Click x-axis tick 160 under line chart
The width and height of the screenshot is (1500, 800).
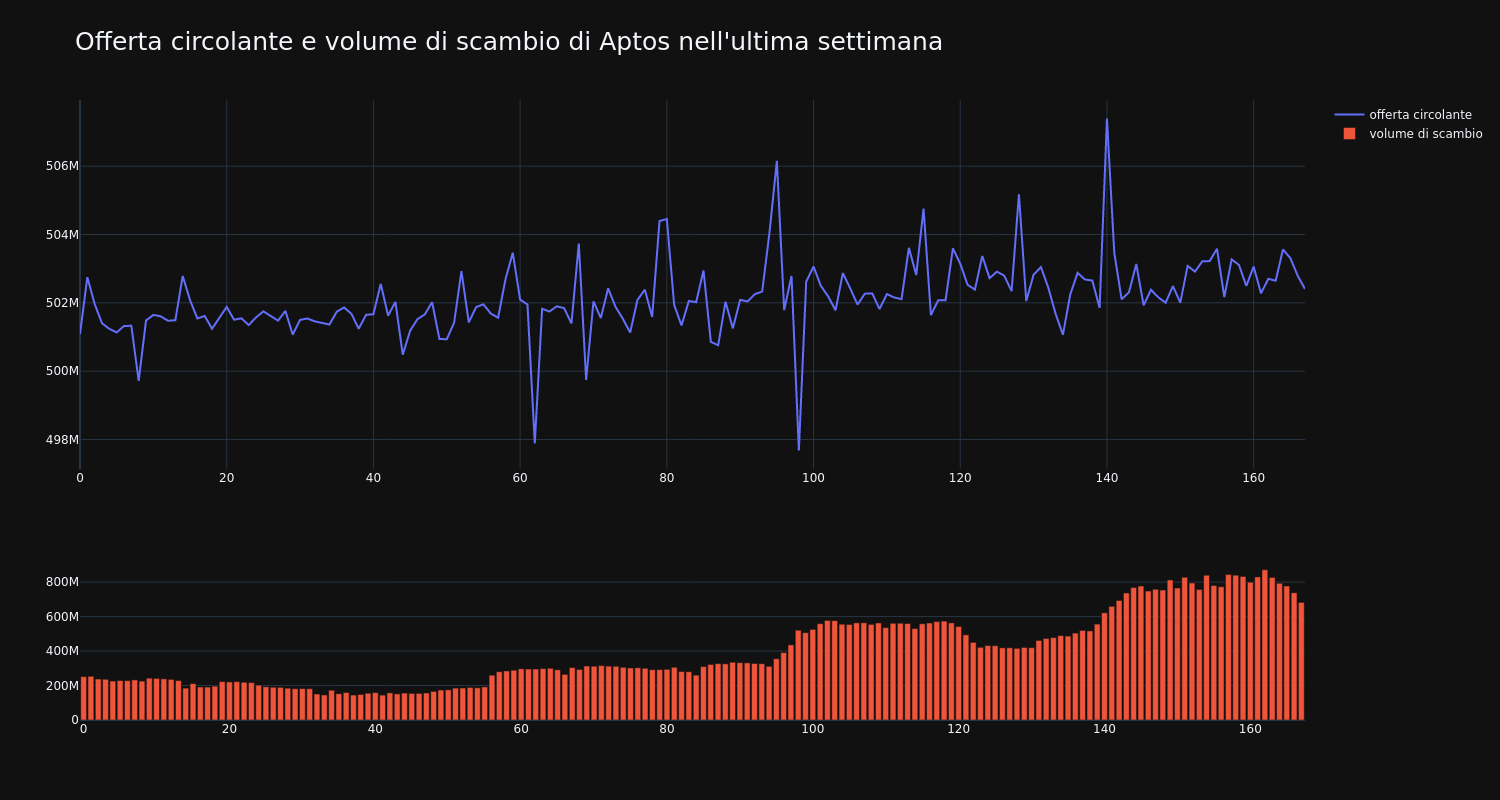[1253, 478]
